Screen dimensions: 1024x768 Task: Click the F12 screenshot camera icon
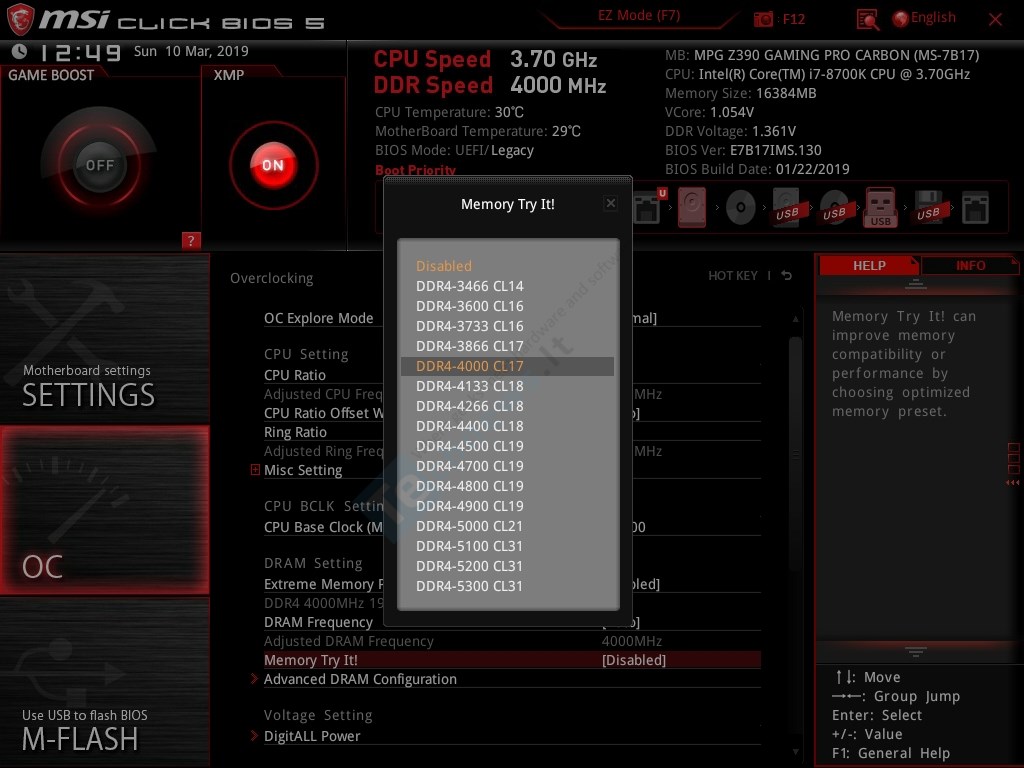(764, 19)
